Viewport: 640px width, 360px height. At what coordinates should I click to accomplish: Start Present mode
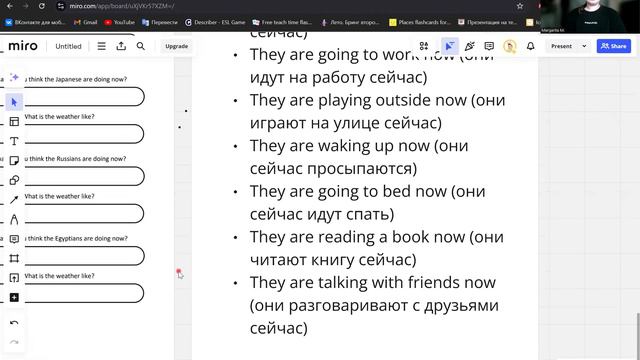[x=562, y=46]
